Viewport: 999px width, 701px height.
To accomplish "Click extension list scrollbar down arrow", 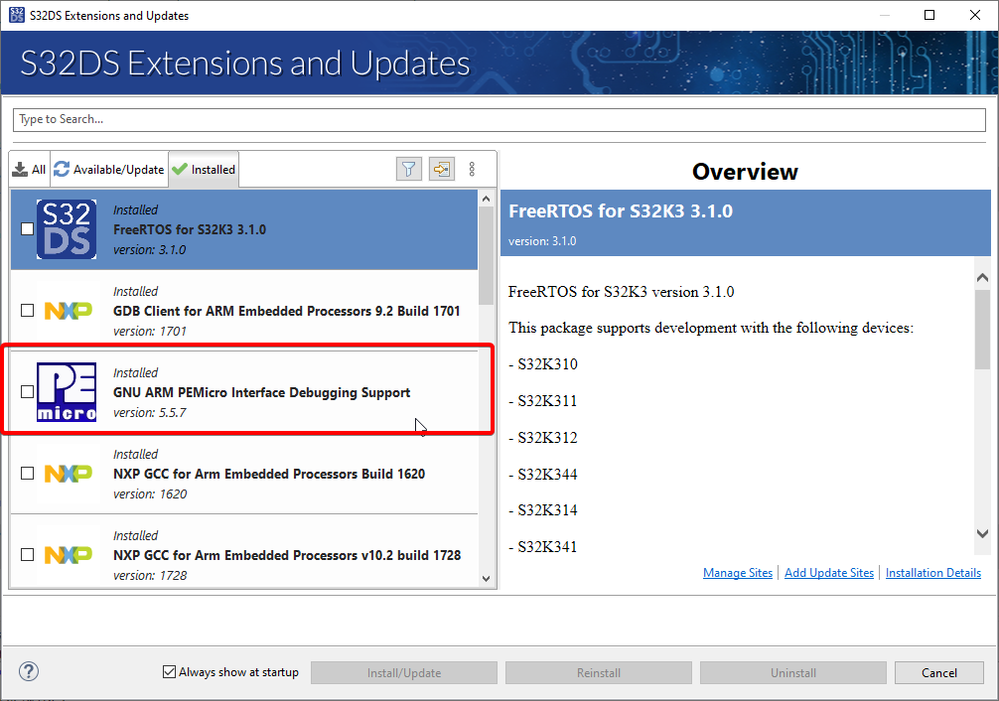I will tap(486, 579).
